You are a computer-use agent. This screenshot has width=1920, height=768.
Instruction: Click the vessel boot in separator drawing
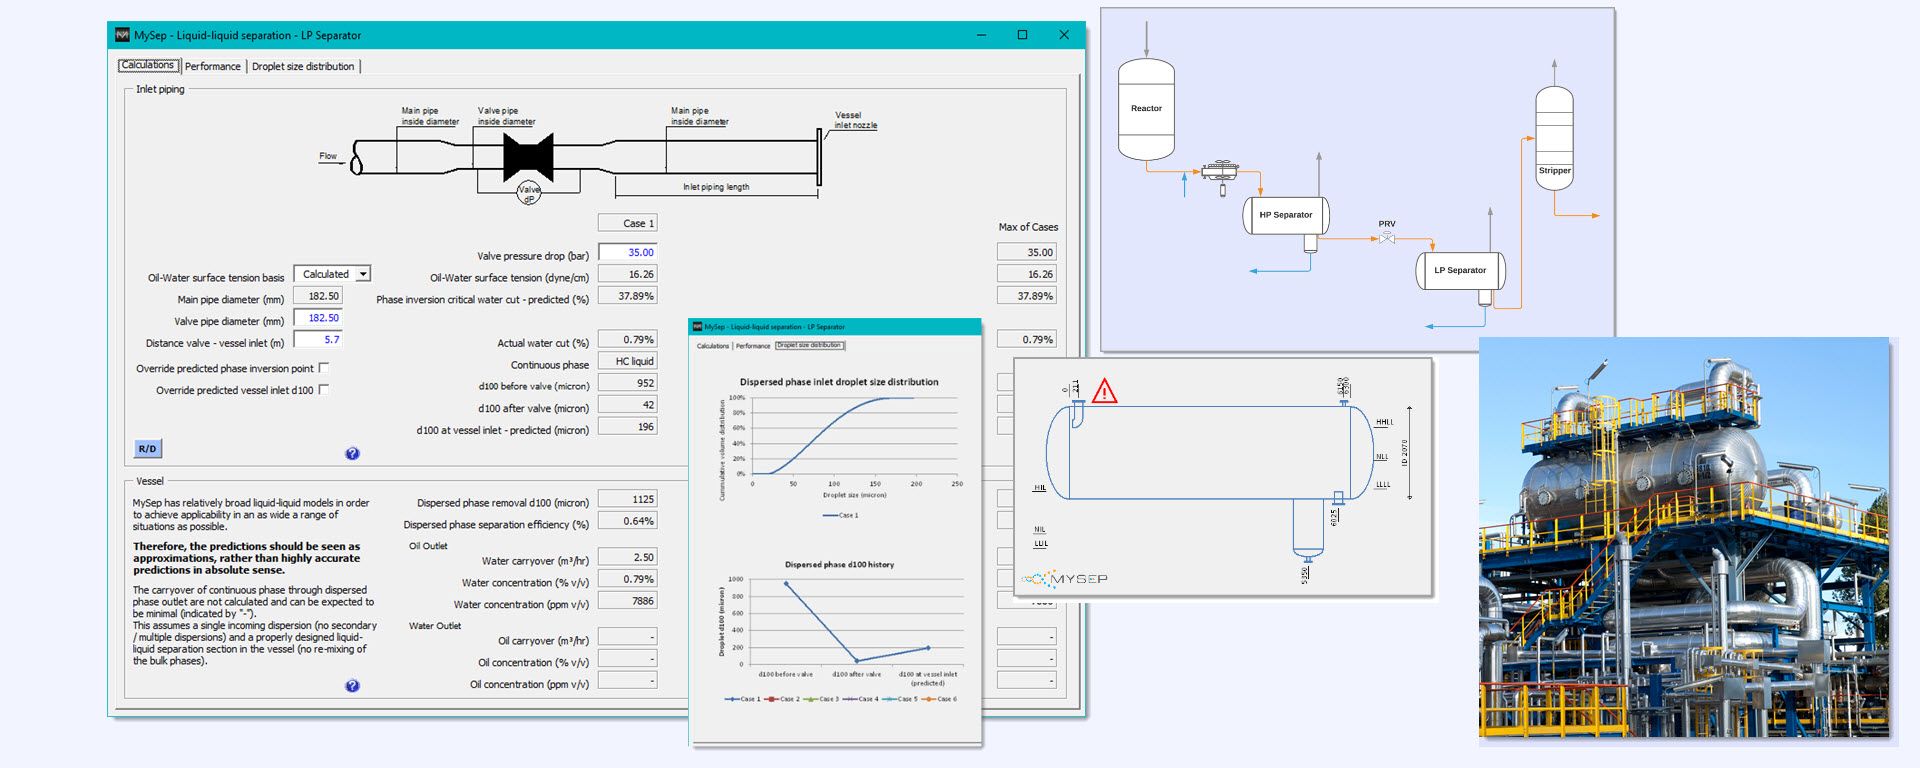[1308, 527]
